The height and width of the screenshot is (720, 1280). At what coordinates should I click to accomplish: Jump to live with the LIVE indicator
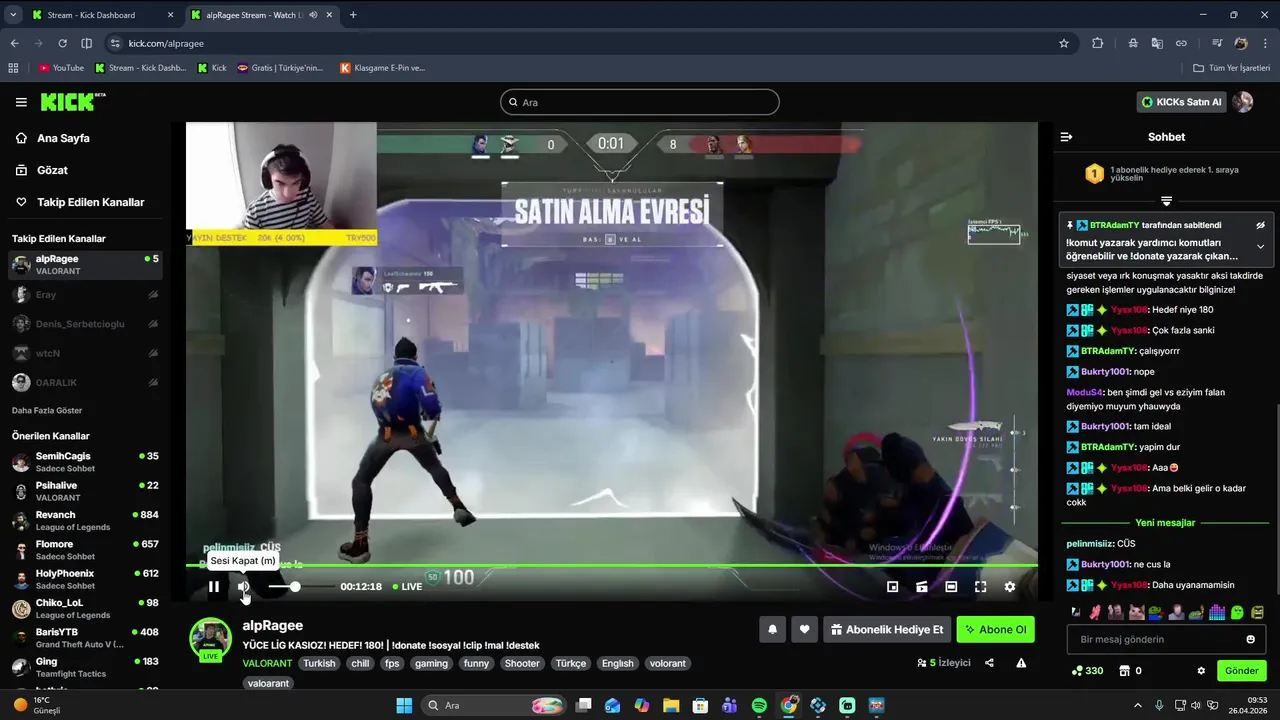pyautogui.click(x=407, y=587)
